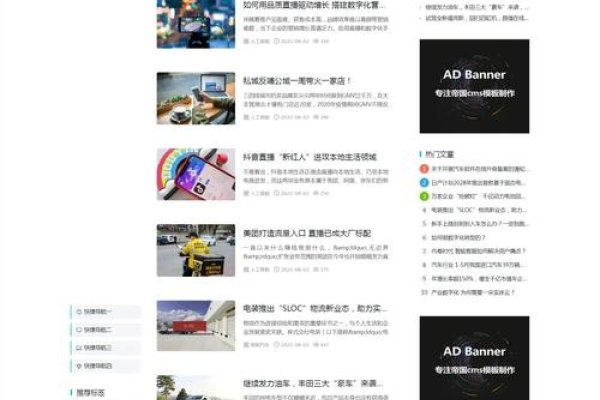Click the thumbnail of the Toyota article
Image resolution: width=600 pixels, height=400 pixels.
coord(196,388)
